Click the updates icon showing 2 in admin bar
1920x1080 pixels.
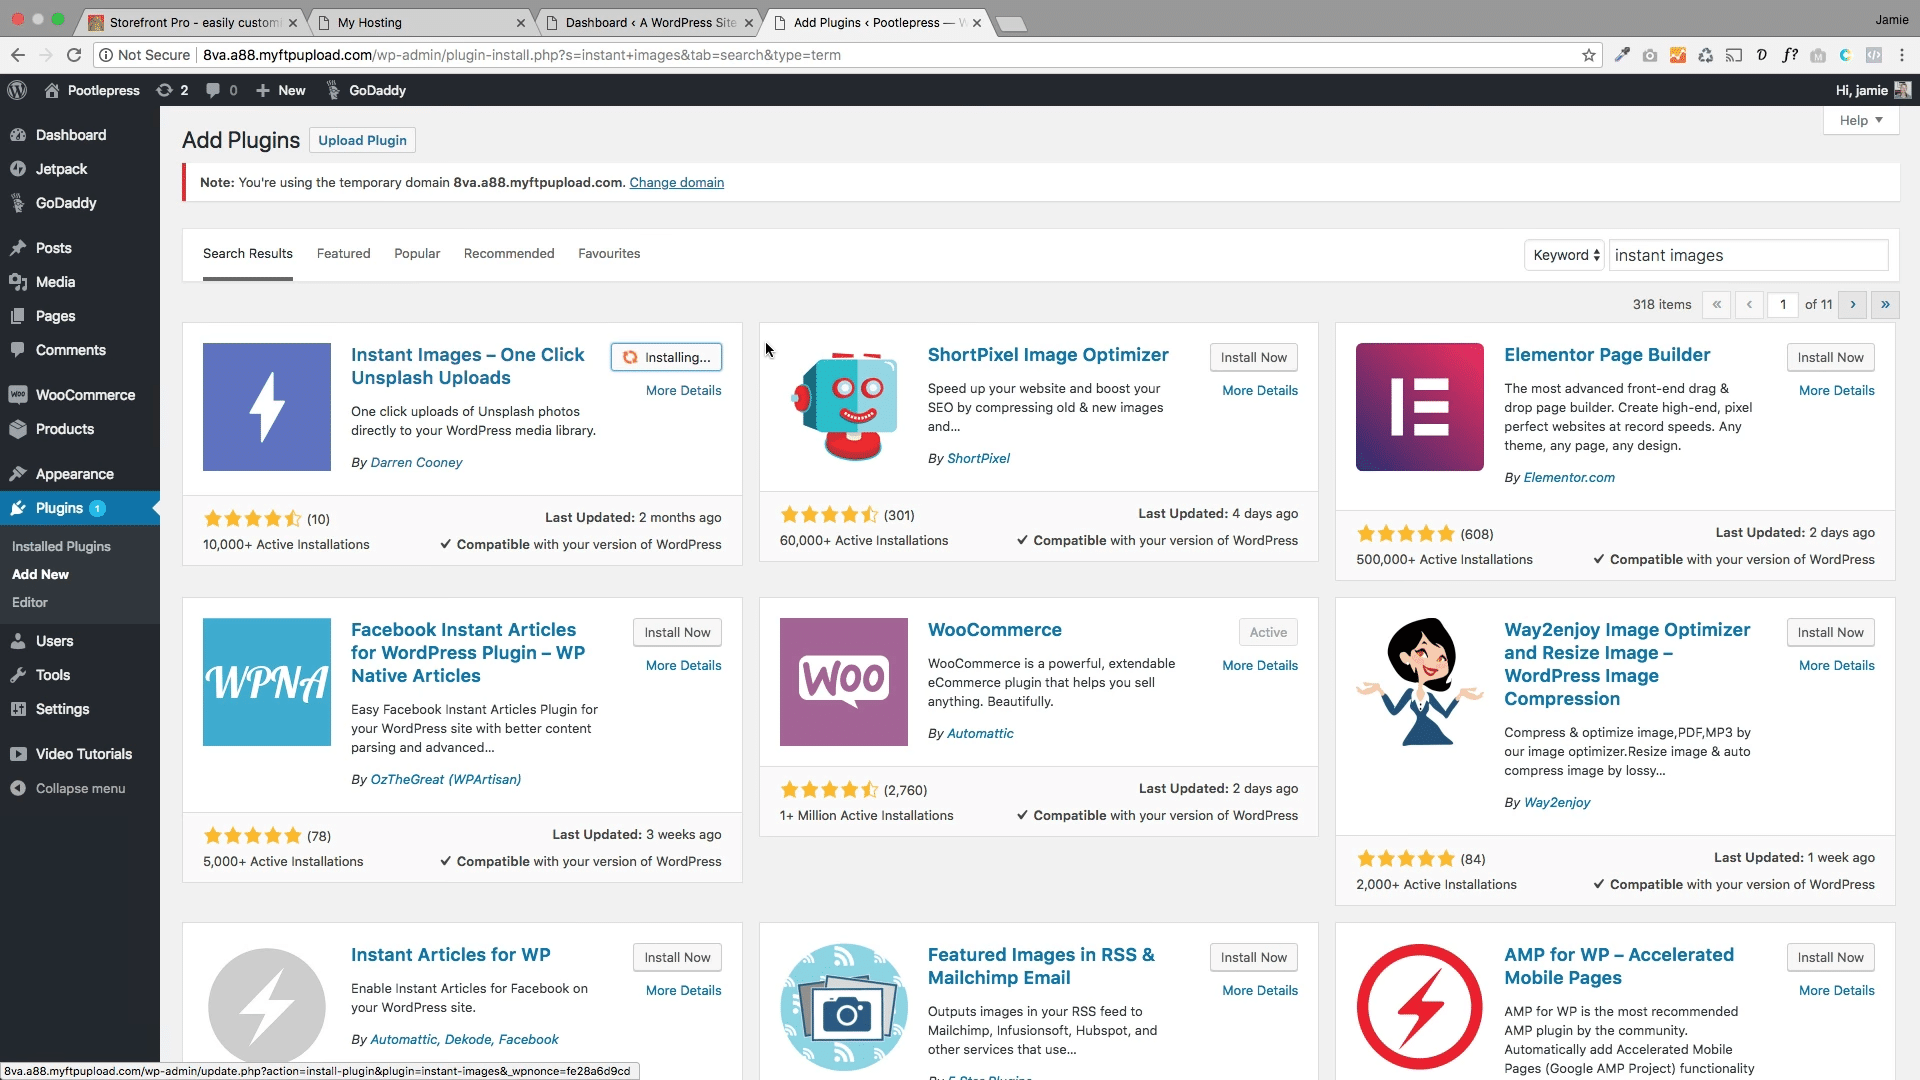pyautogui.click(x=172, y=90)
